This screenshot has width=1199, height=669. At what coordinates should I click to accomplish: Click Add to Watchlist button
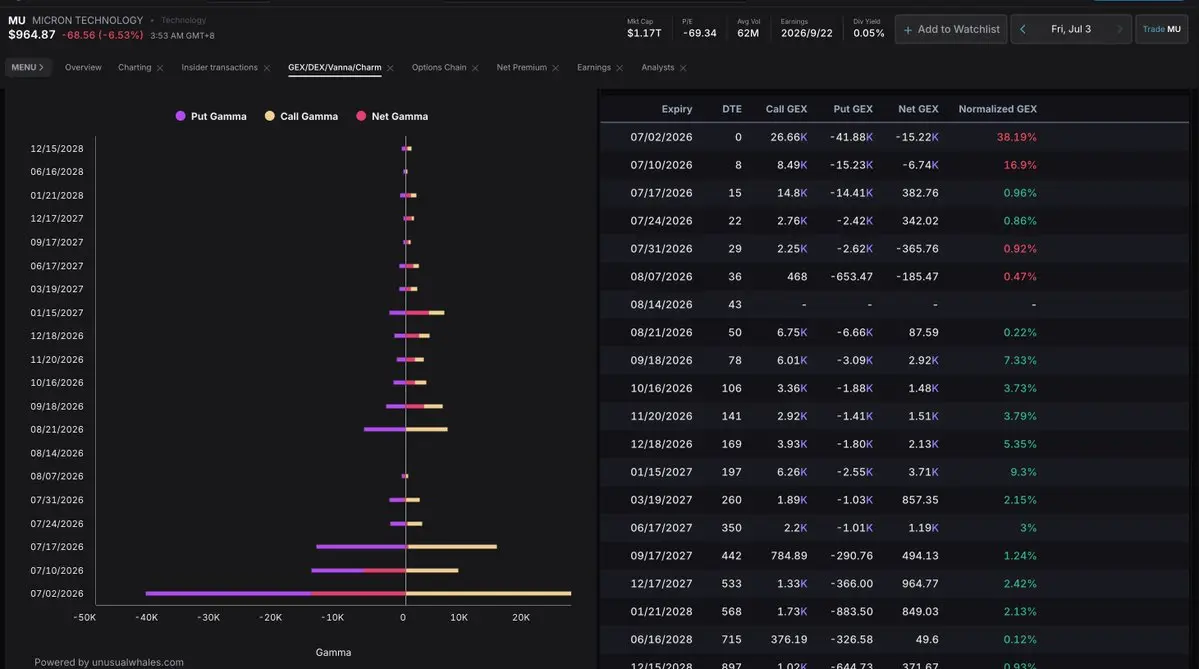pyautogui.click(x=950, y=29)
